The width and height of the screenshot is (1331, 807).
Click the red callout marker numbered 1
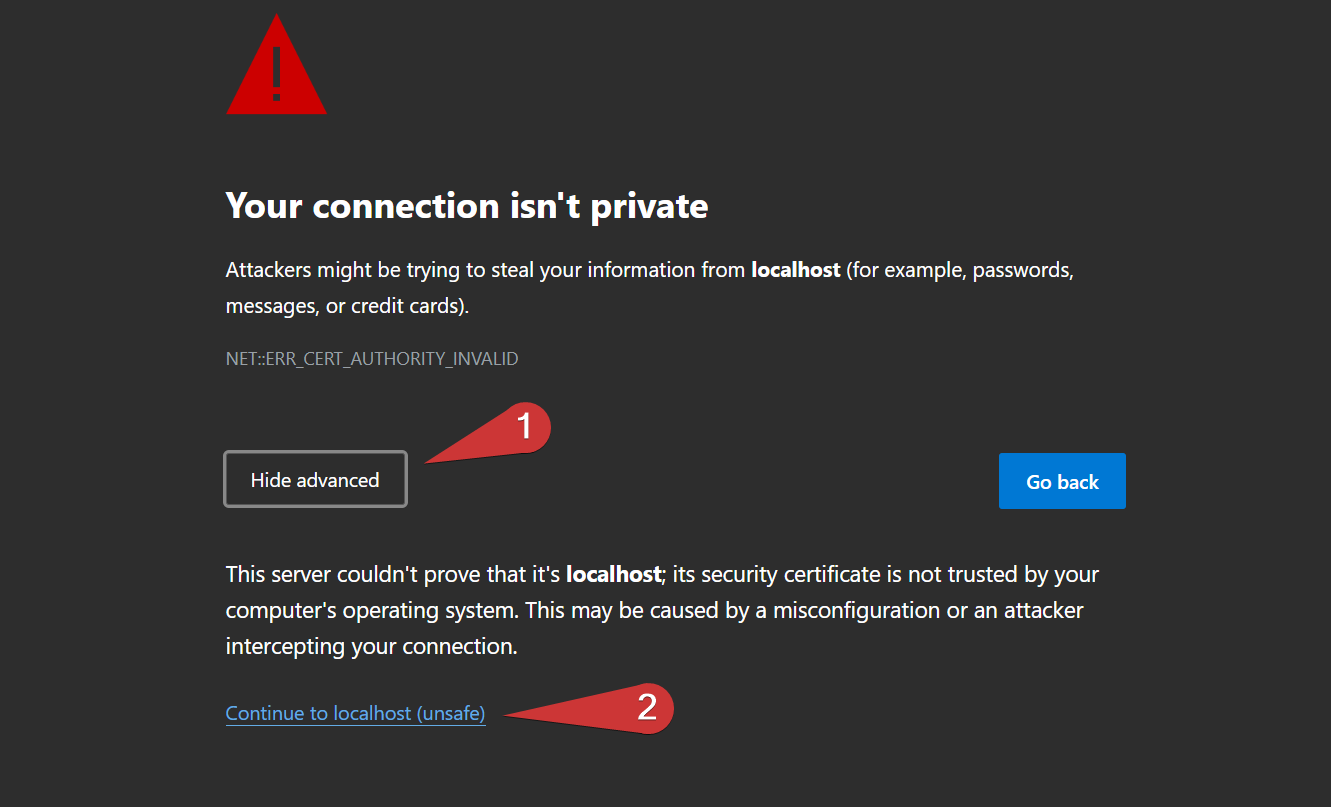pyautogui.click(x=523, y=428)
